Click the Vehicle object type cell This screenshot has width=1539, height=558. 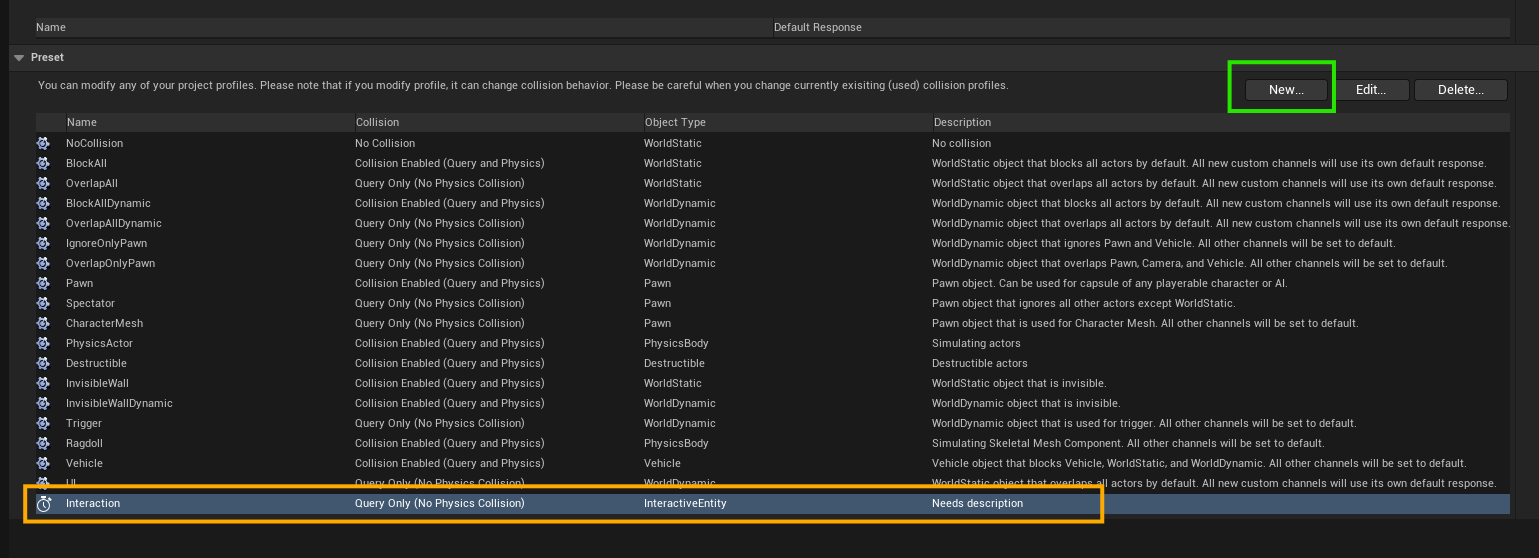click(662, 463)
